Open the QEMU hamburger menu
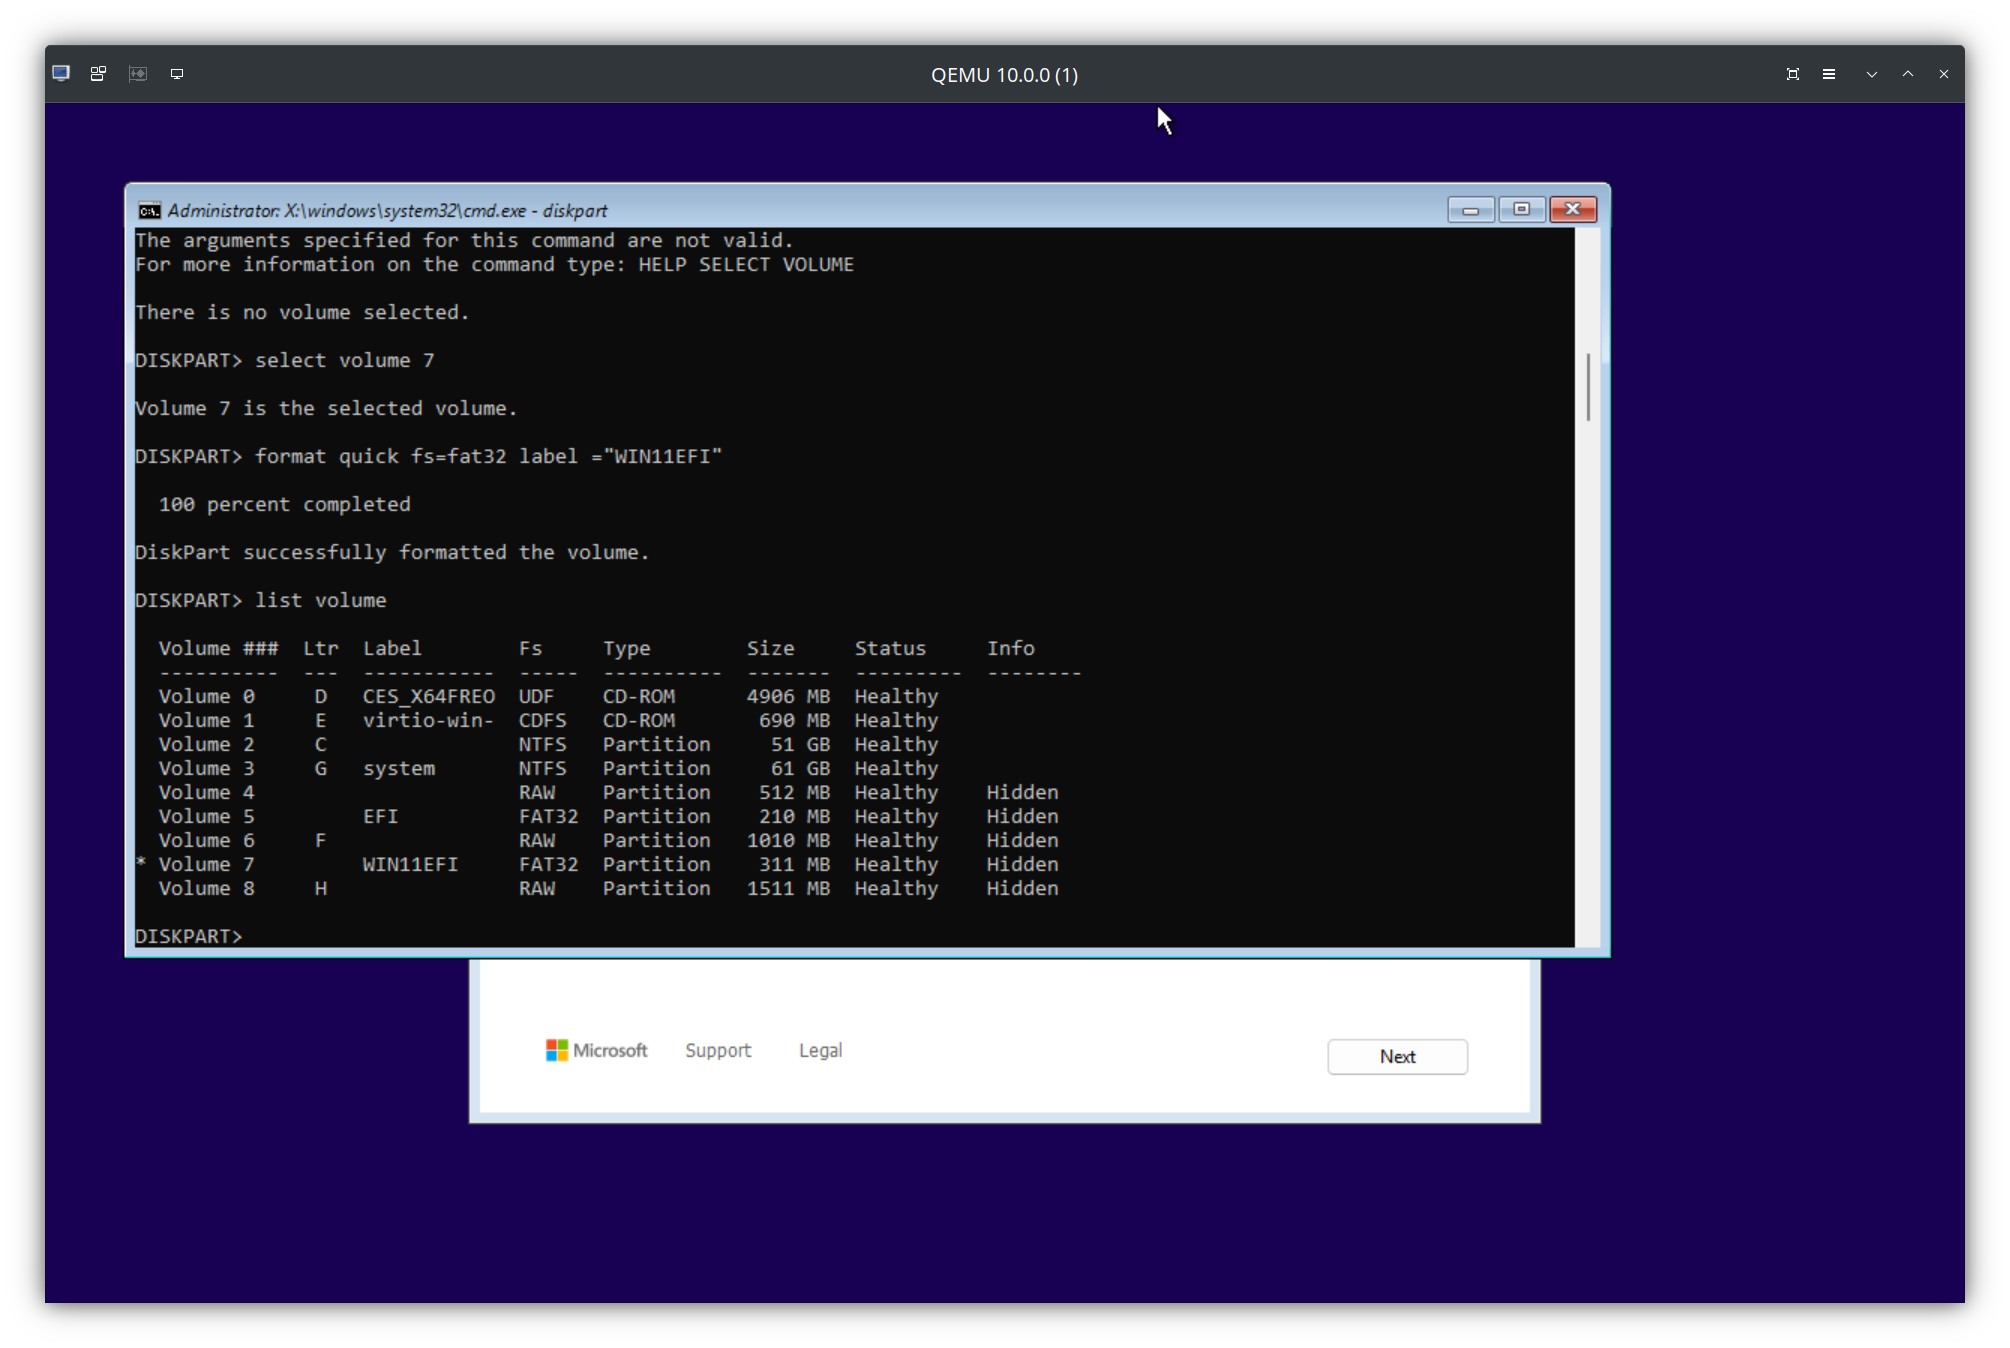The image size is (2010, 1348). [1829, 73]
